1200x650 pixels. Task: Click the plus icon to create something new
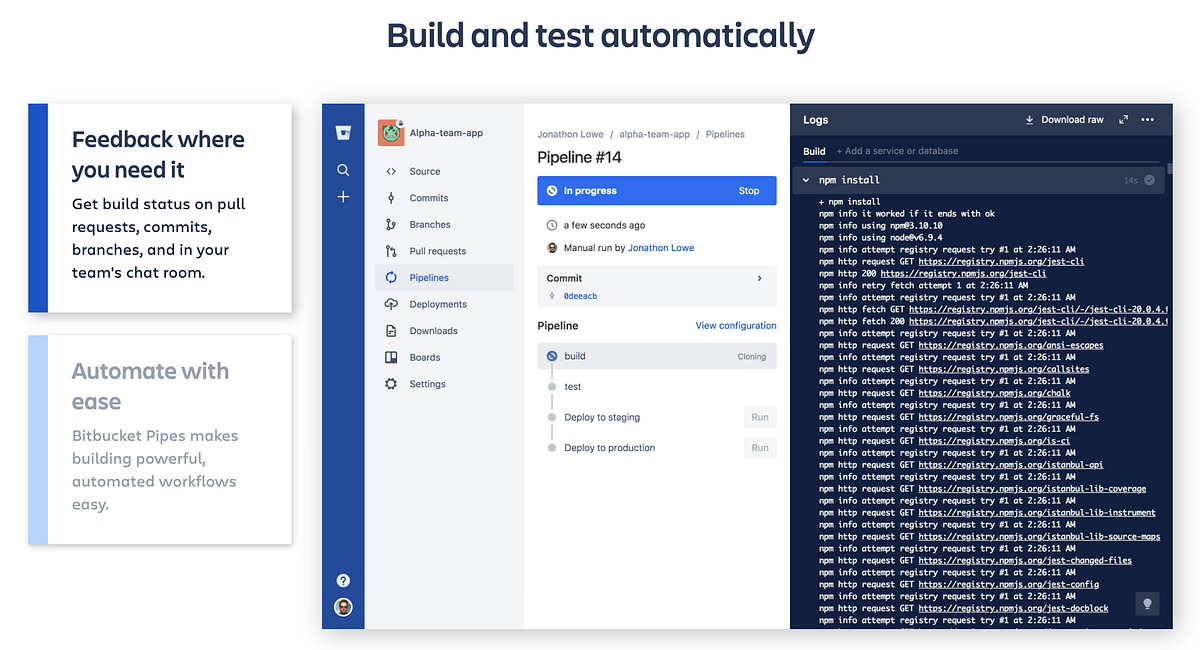343,197
